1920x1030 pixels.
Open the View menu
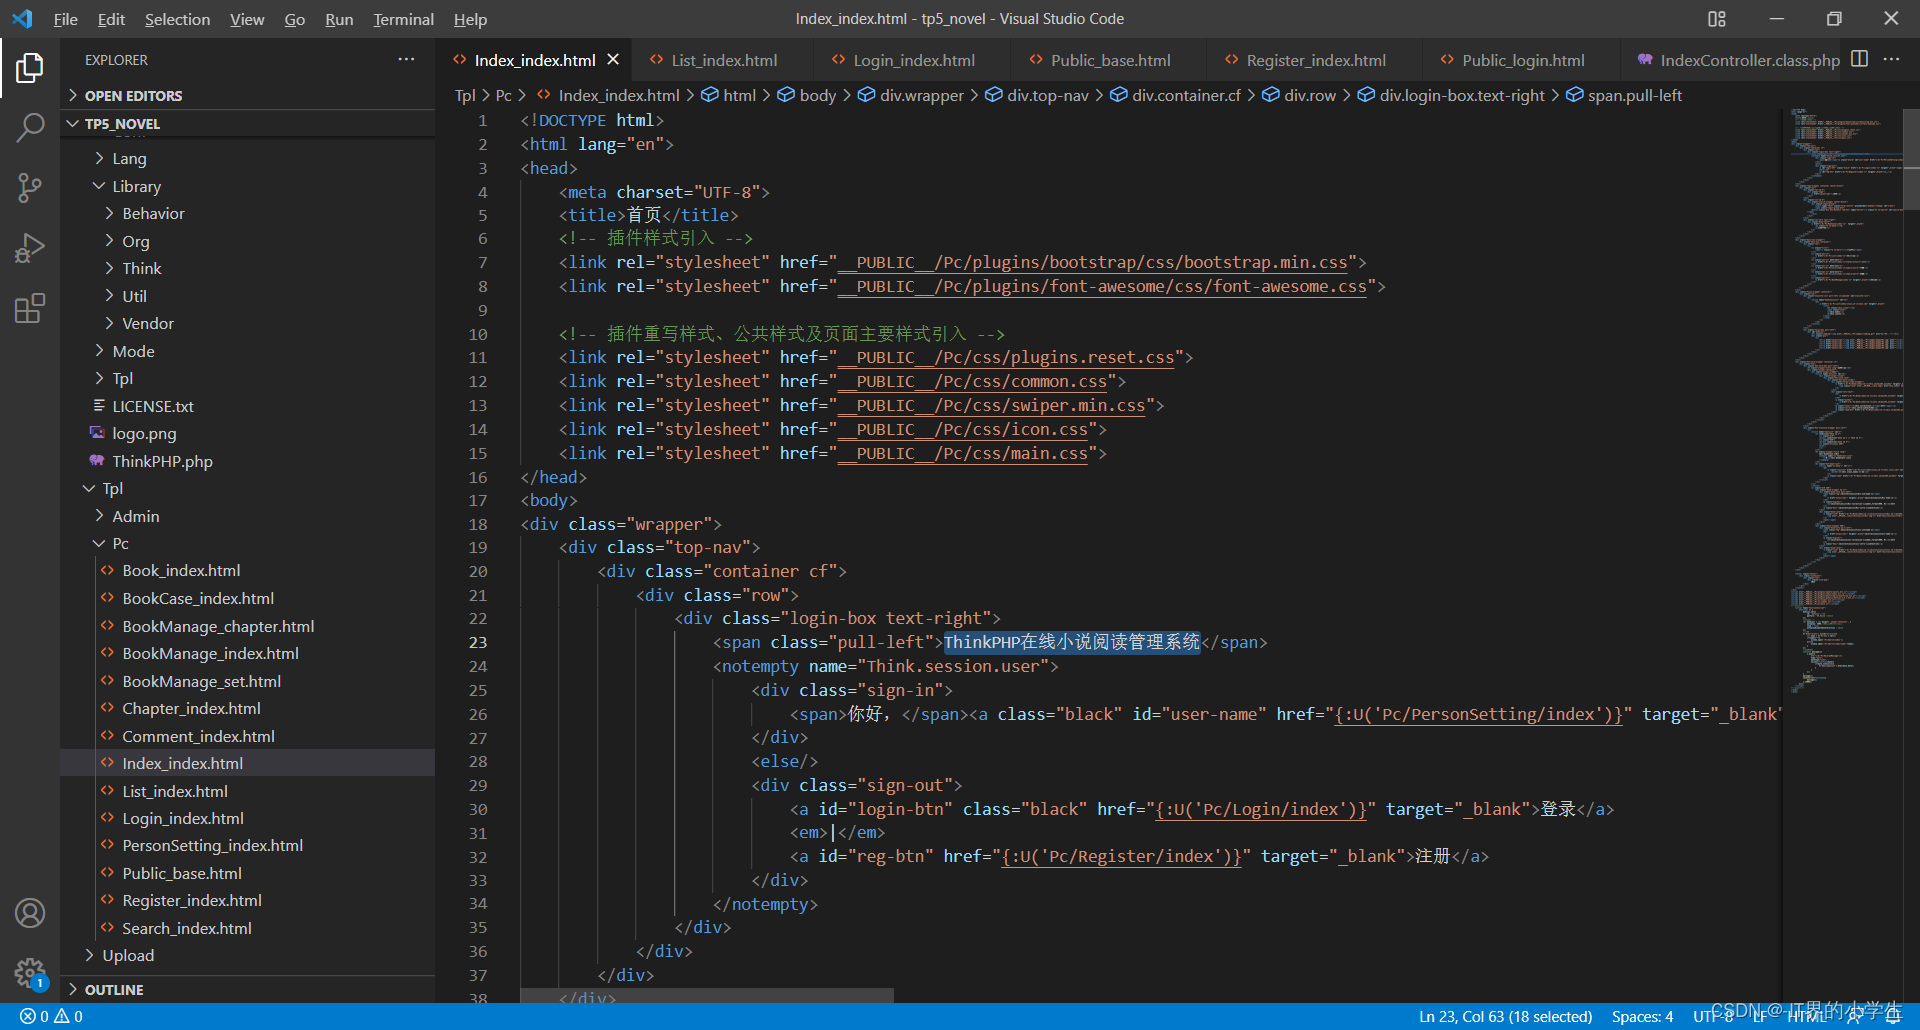tap(247, 19)
